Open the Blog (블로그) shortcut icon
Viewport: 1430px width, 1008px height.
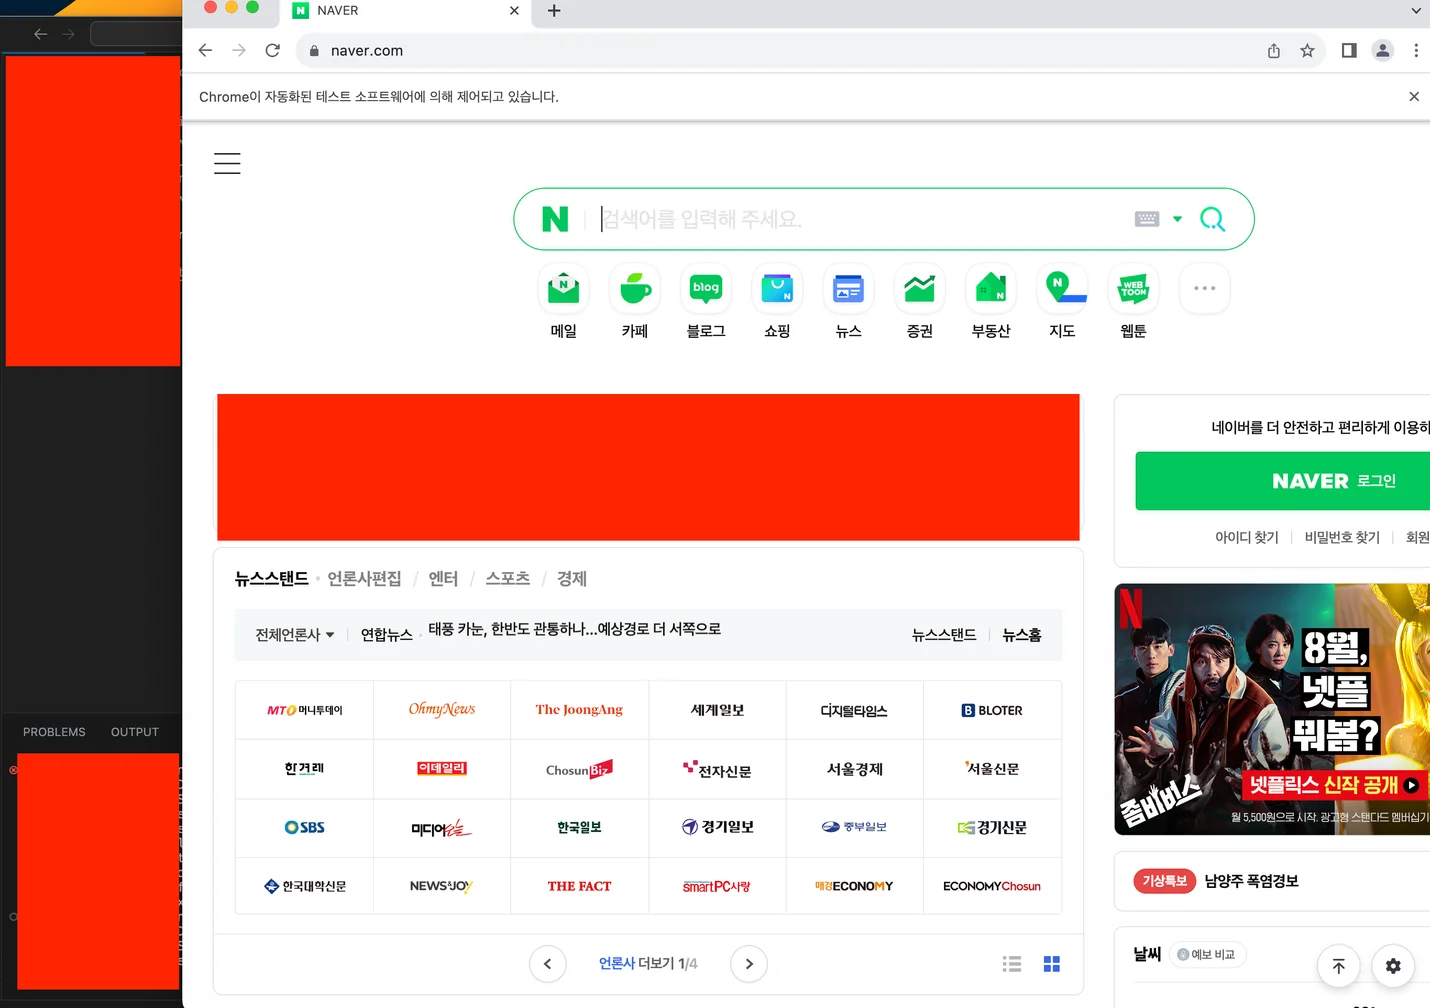(x=706, y=289)
